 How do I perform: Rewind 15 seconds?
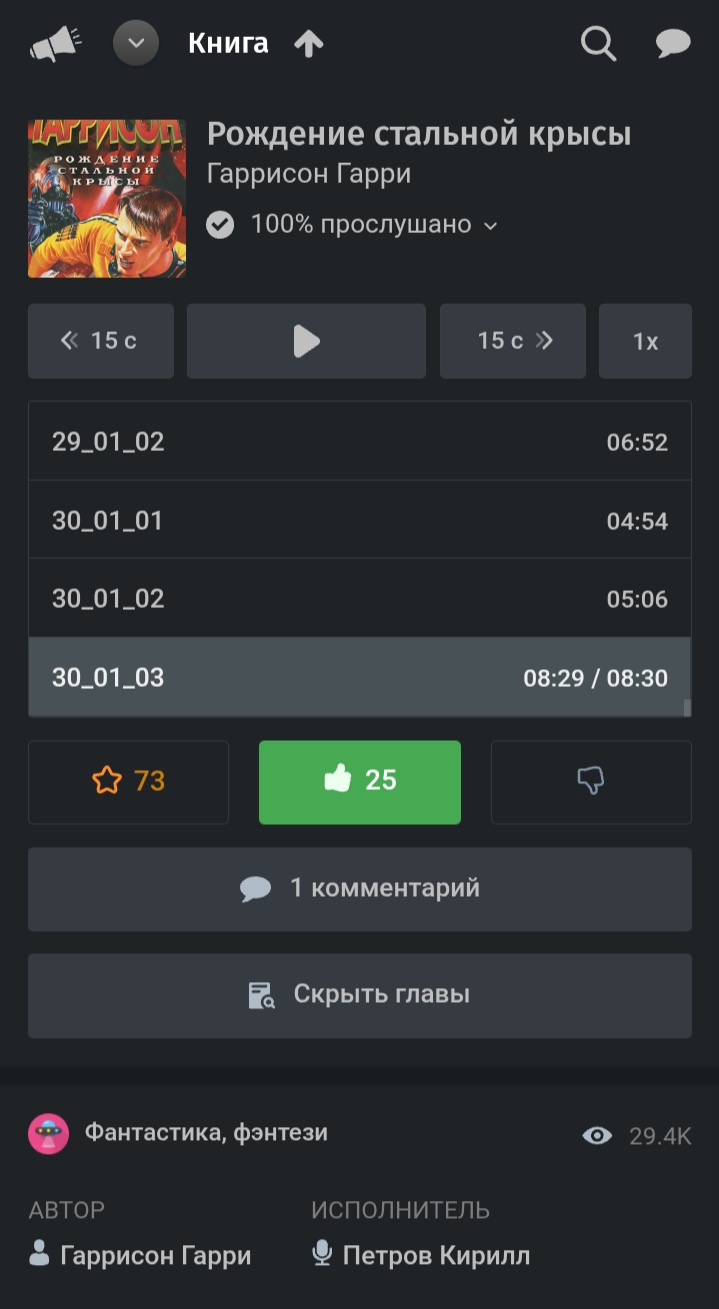(x=100, y=341)
